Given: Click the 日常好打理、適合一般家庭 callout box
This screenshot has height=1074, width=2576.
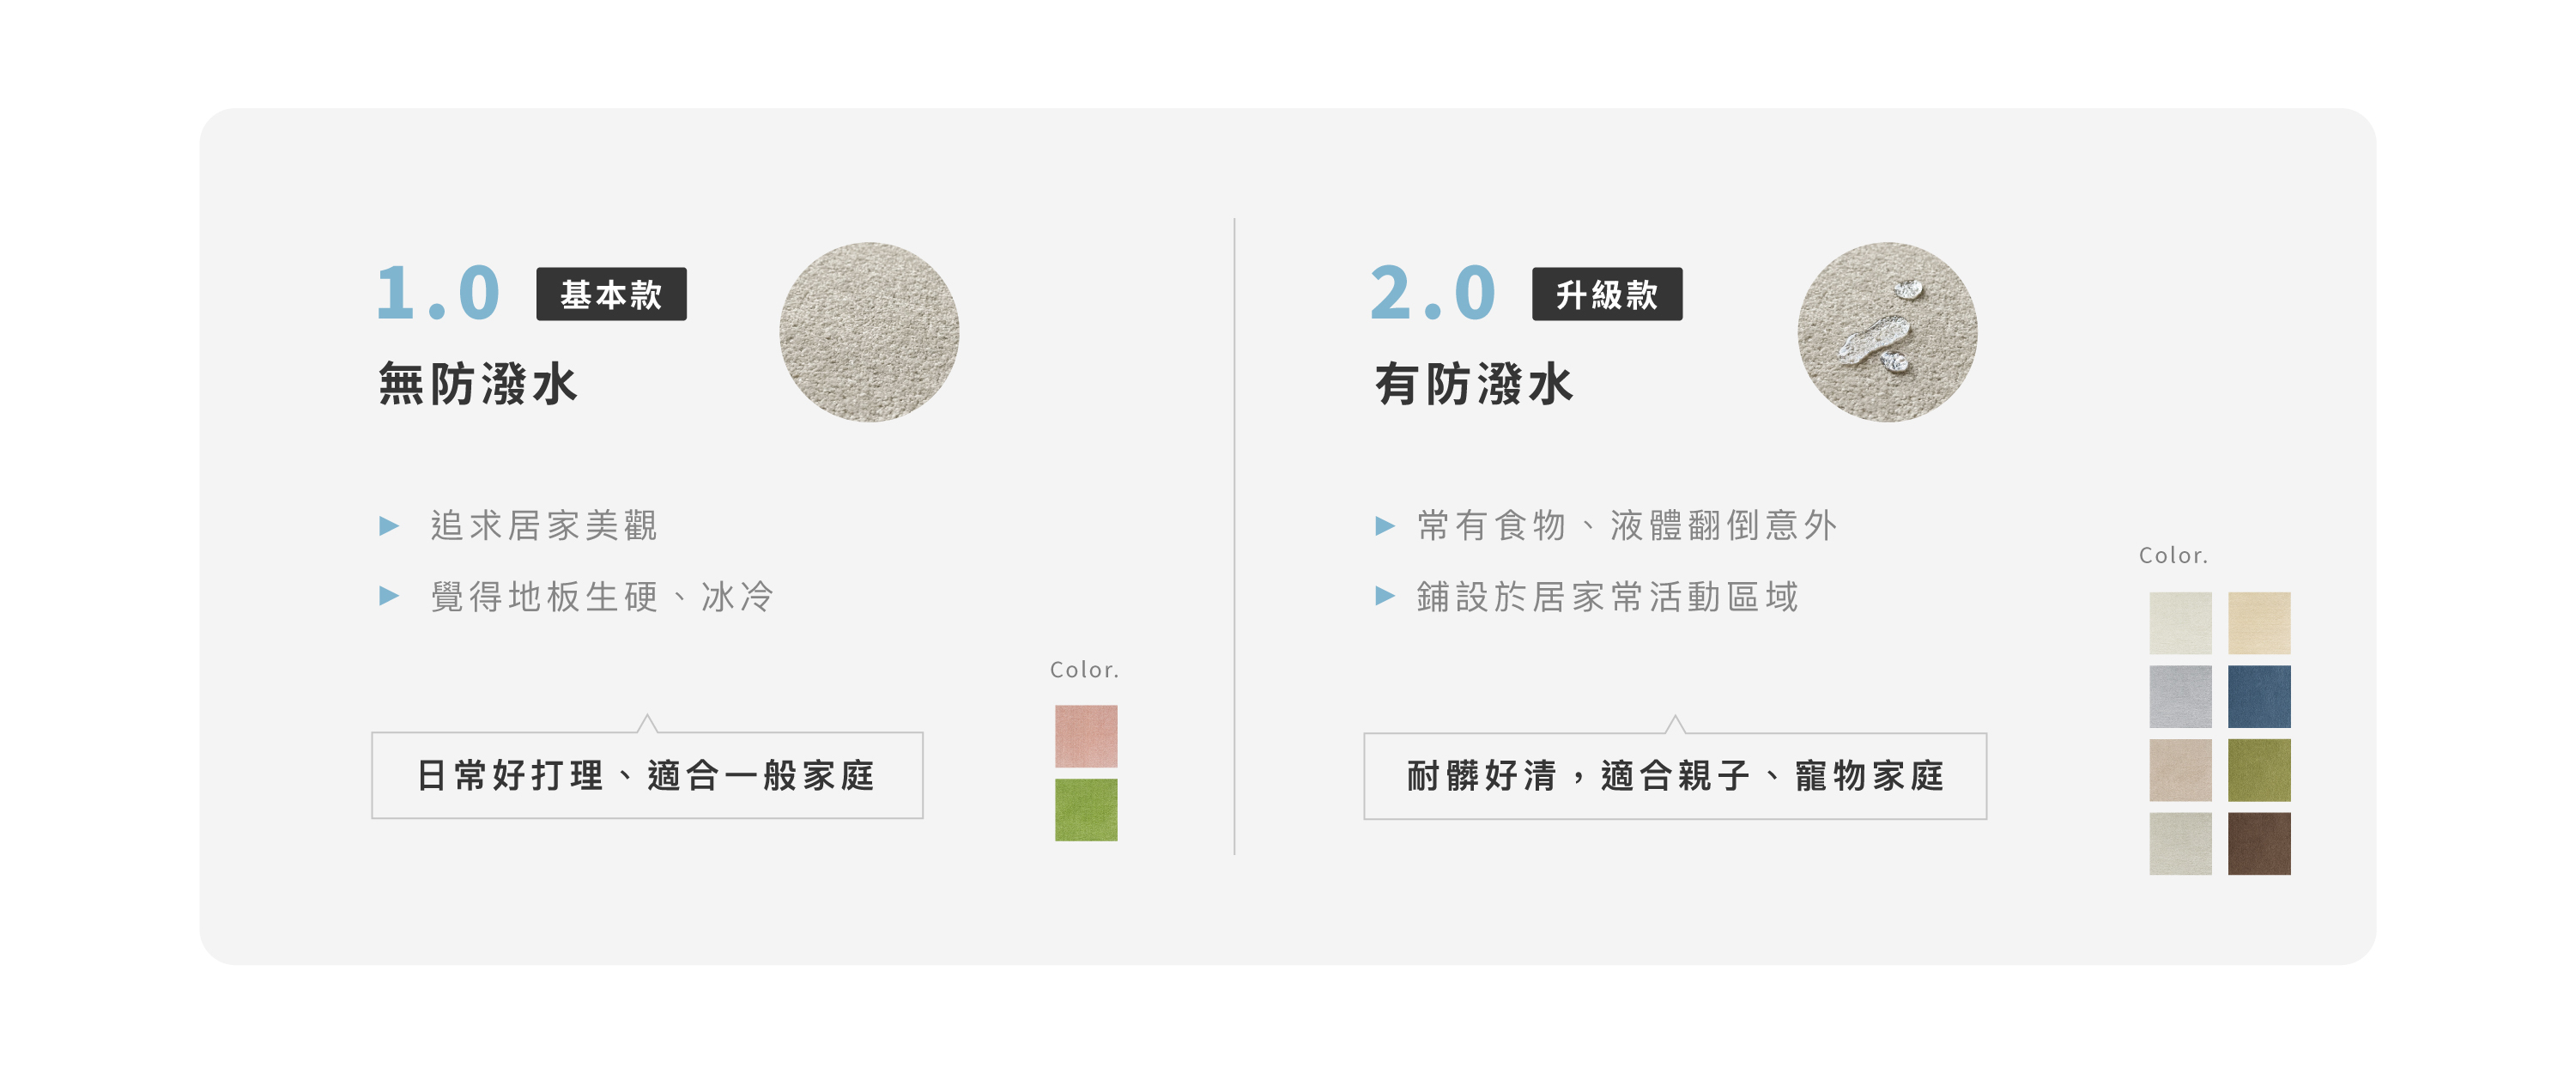Looking at the screenshot, I should point(647,776).
